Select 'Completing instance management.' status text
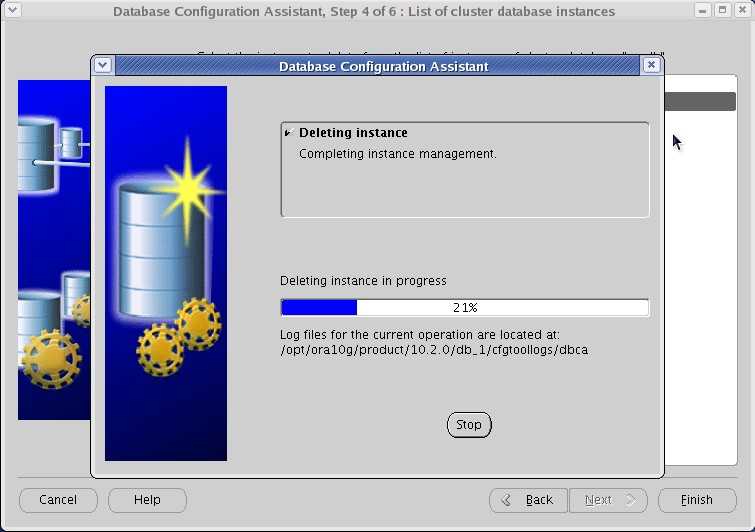The image size is (755, 532). 398,154
